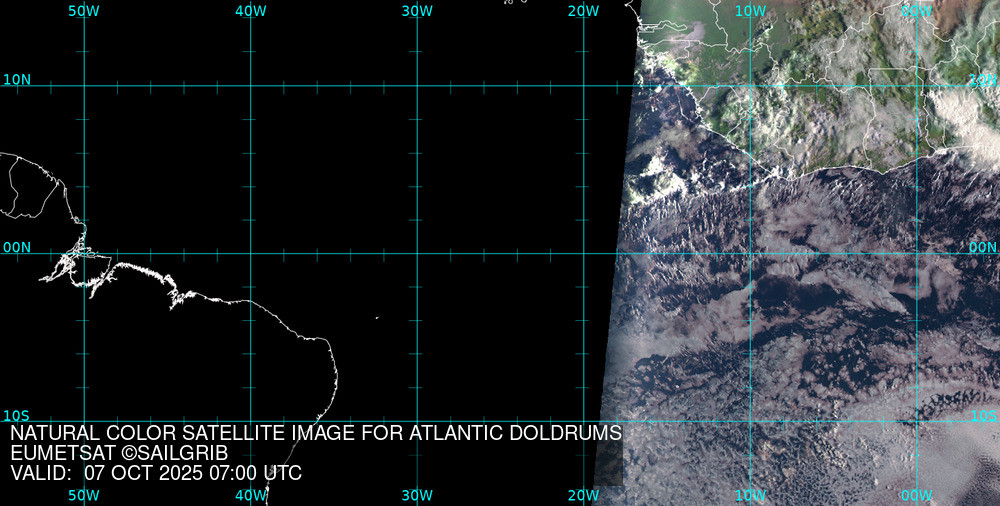Select the 10S latitude label on left
This screenshot has height=506, width=1000.
(x=16, y=415)
